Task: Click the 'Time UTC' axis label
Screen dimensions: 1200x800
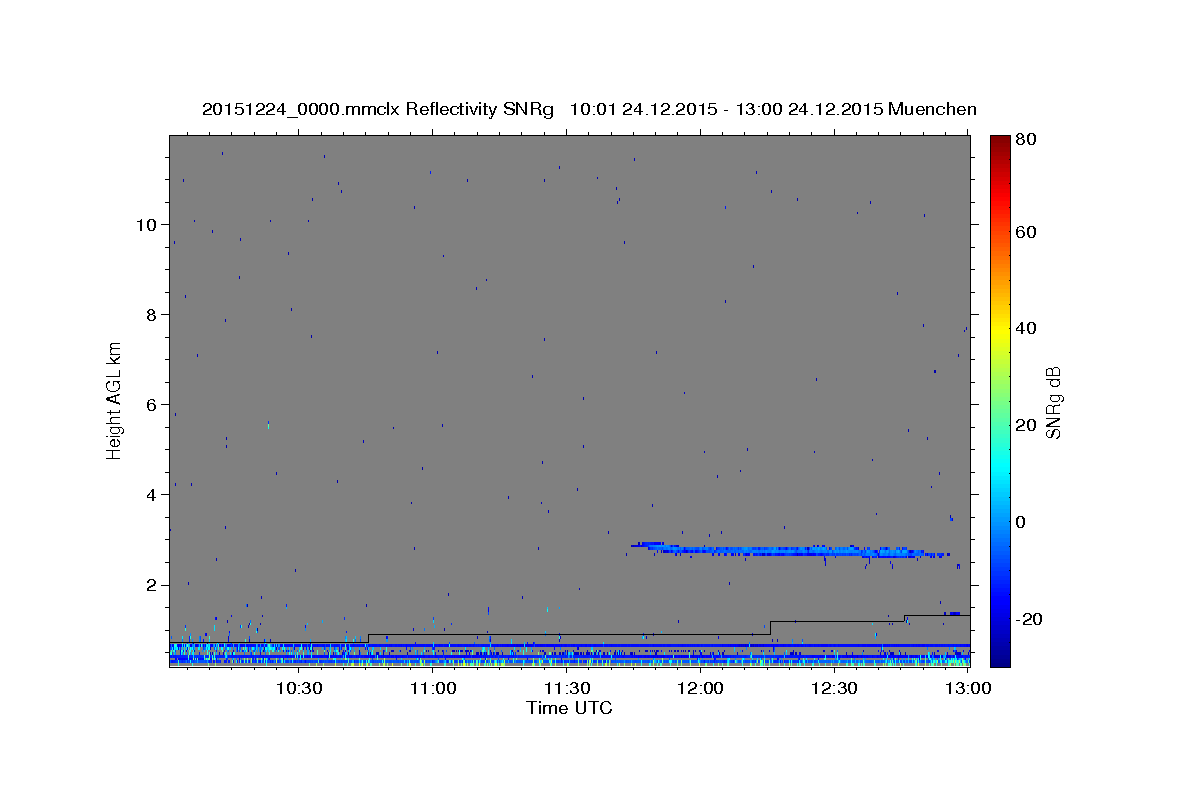Action: [569, 708]
